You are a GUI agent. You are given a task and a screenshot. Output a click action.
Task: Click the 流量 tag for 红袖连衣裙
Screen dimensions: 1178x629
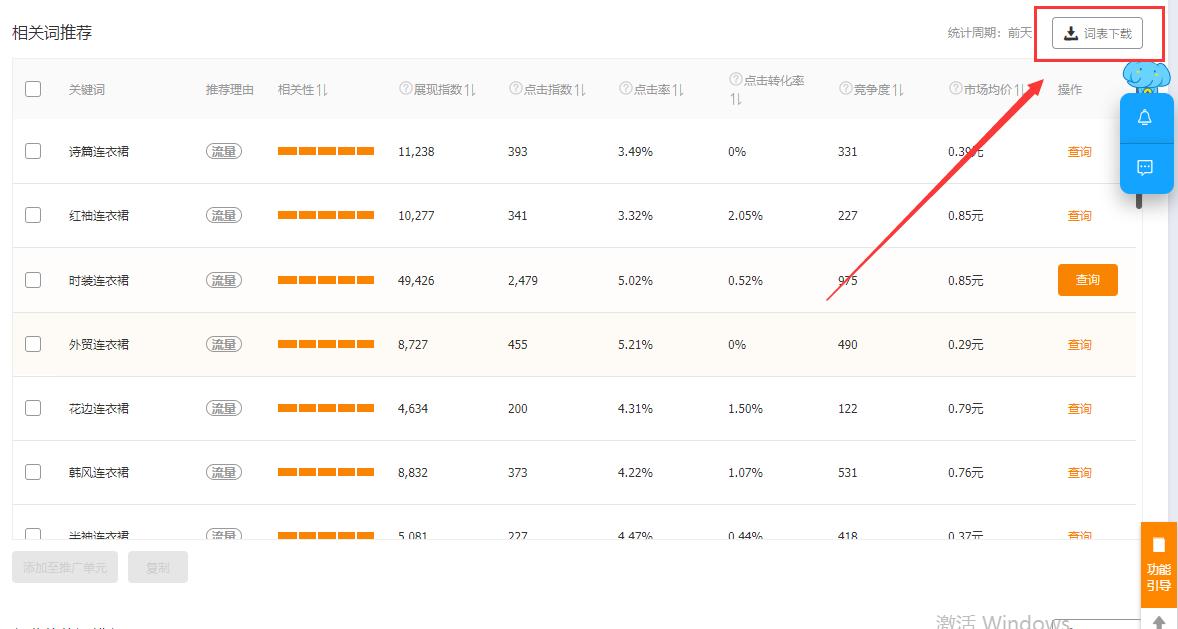224,215
